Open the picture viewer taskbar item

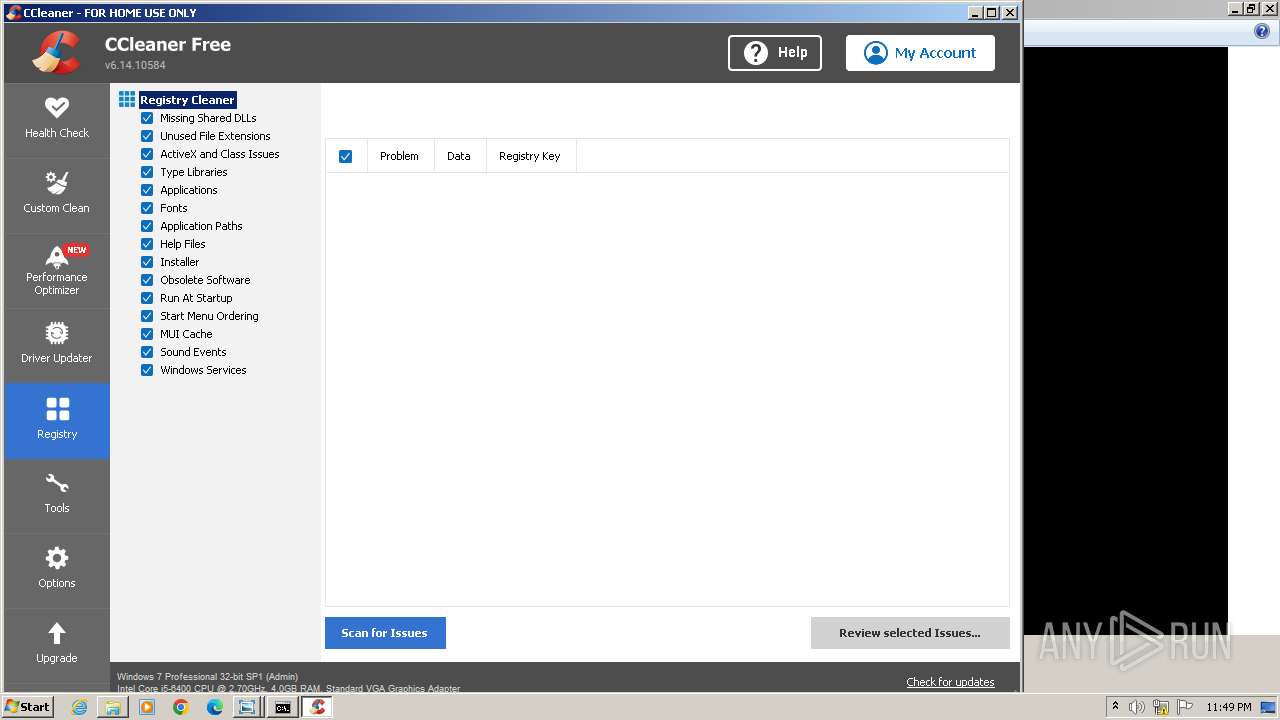(x=246, y=707)
